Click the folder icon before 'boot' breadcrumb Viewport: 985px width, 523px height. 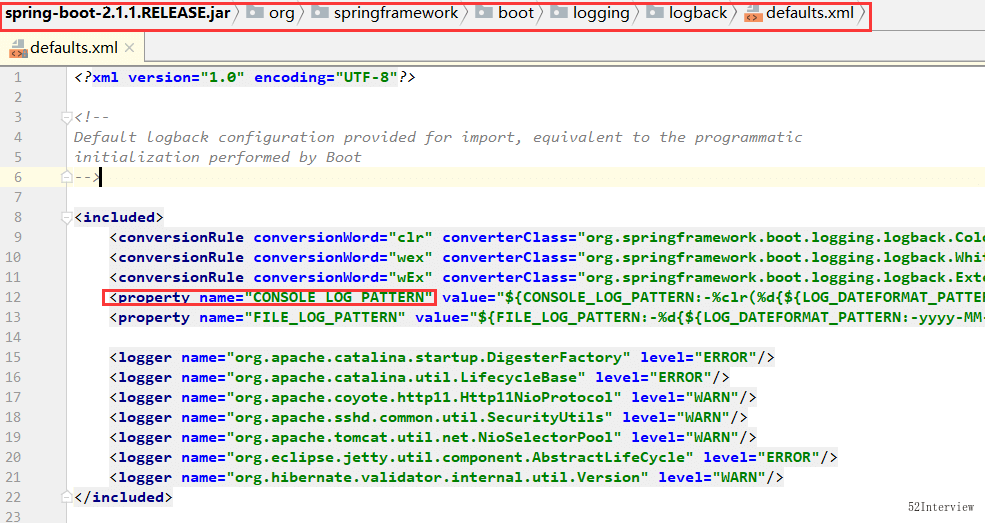(x=484, y=14)
